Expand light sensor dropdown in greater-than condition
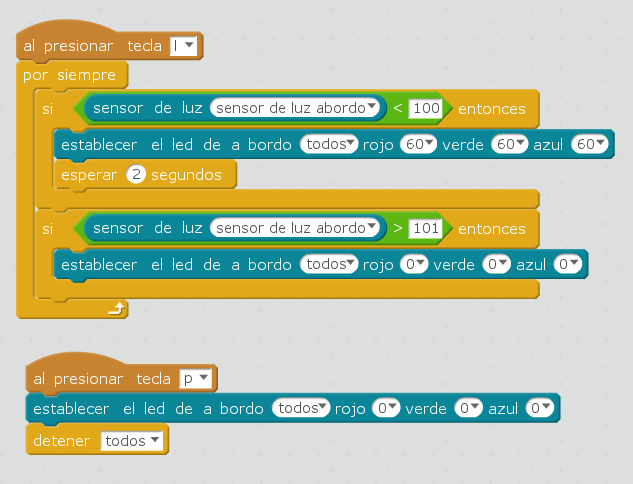This screenshot has width=633, height=484. pyautogui.click(x=298, y=228)
